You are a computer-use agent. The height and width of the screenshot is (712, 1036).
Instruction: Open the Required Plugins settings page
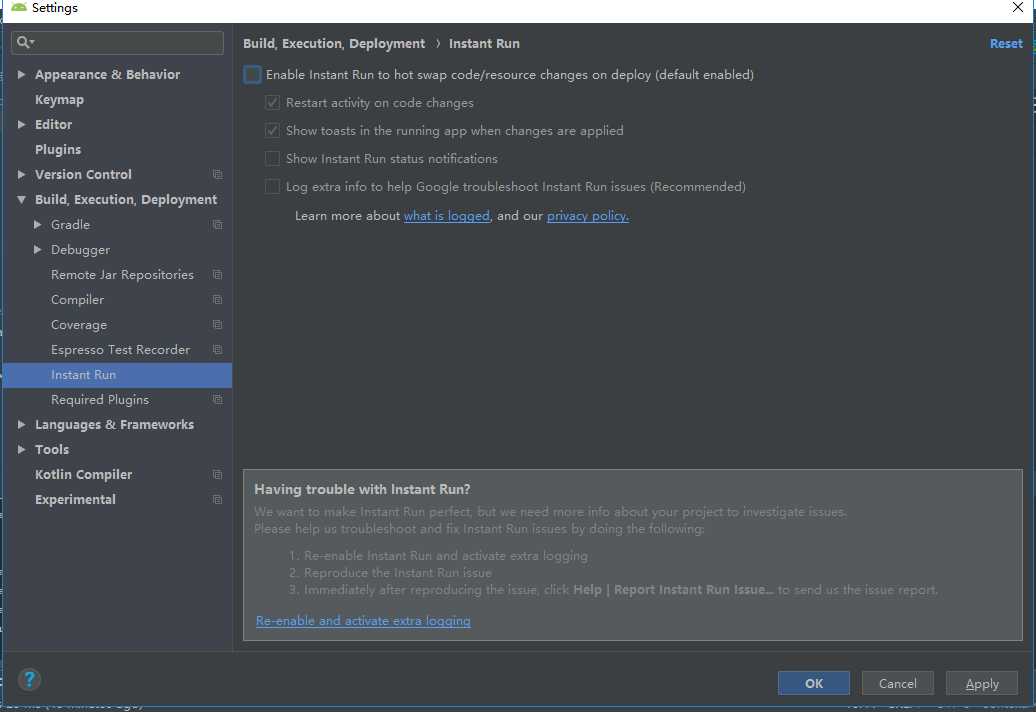point(100,400)
